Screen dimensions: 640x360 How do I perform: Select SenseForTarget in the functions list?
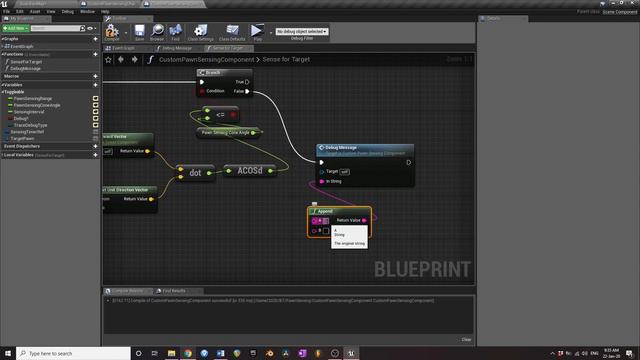[26, 62]
